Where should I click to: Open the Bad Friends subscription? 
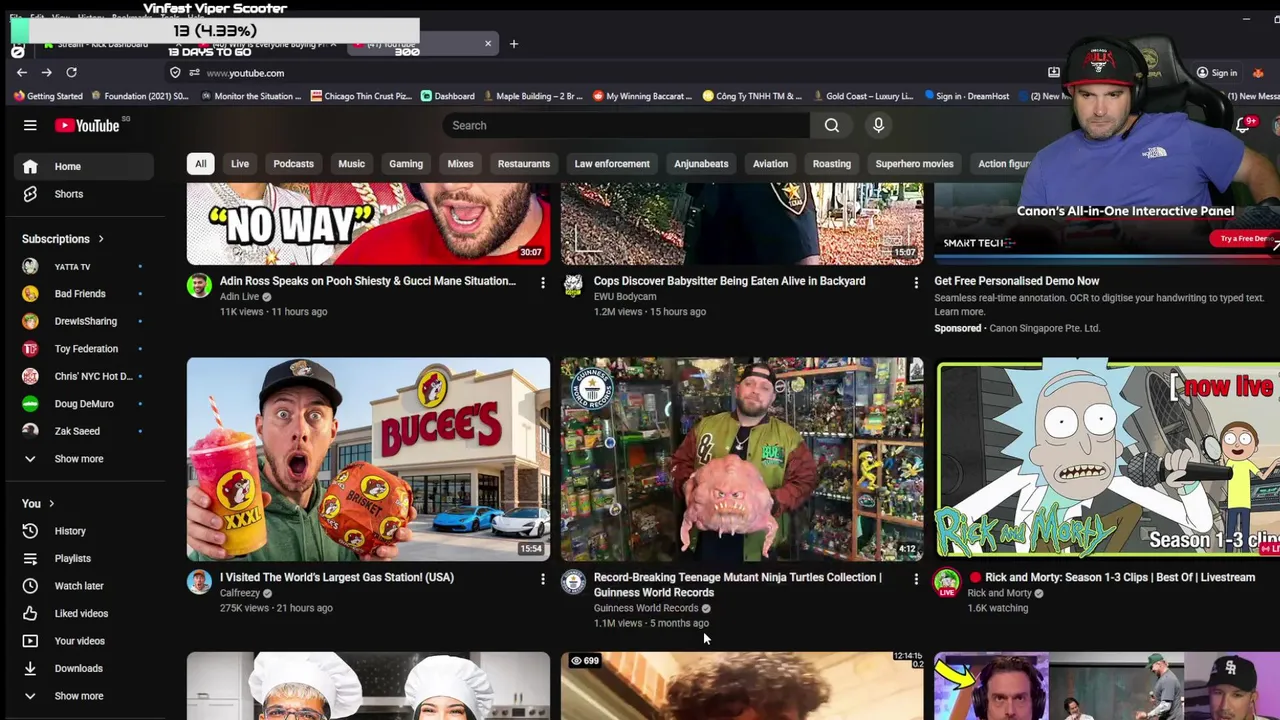pos(84,294)
